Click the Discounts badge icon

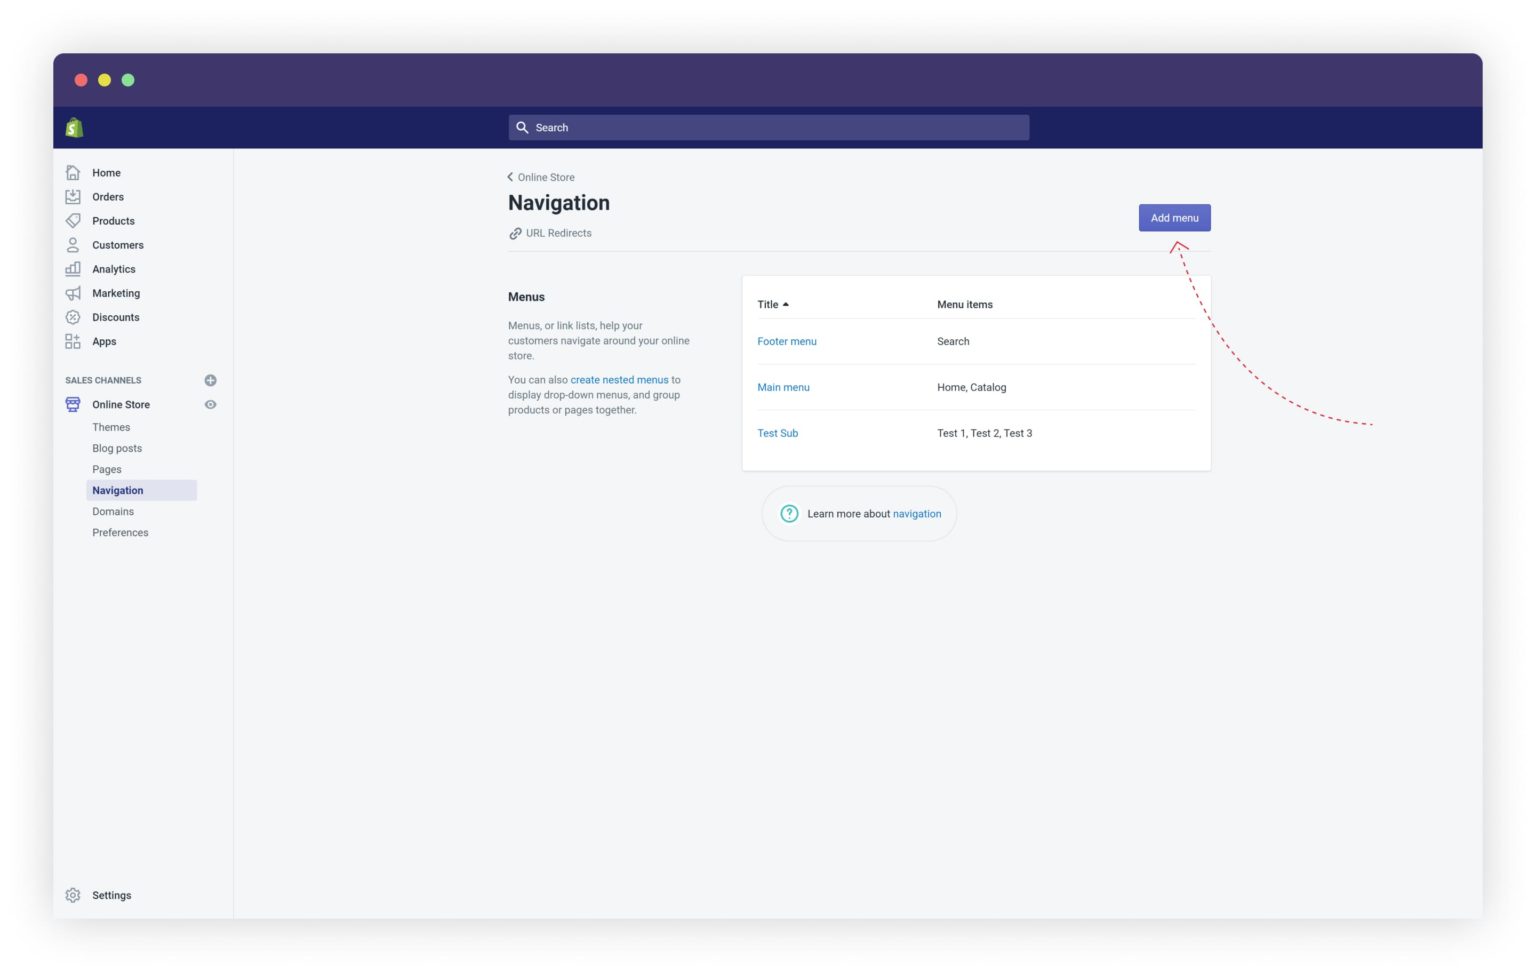click(73, 317)
